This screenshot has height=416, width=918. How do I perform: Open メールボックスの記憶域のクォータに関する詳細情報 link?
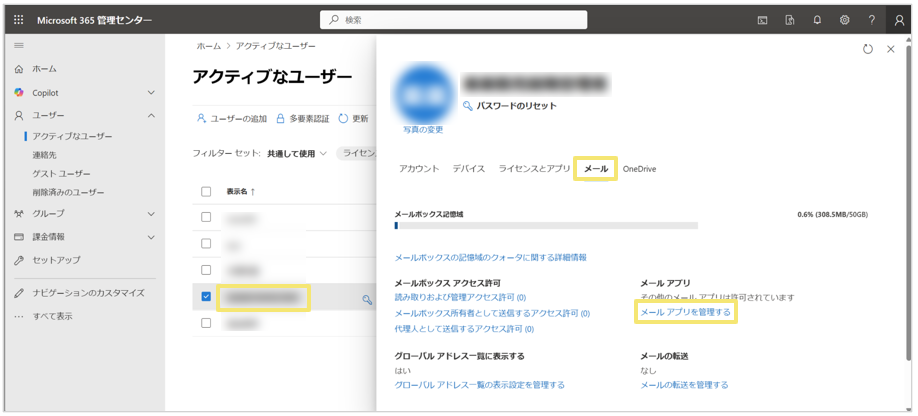click(x=491, y=257)
